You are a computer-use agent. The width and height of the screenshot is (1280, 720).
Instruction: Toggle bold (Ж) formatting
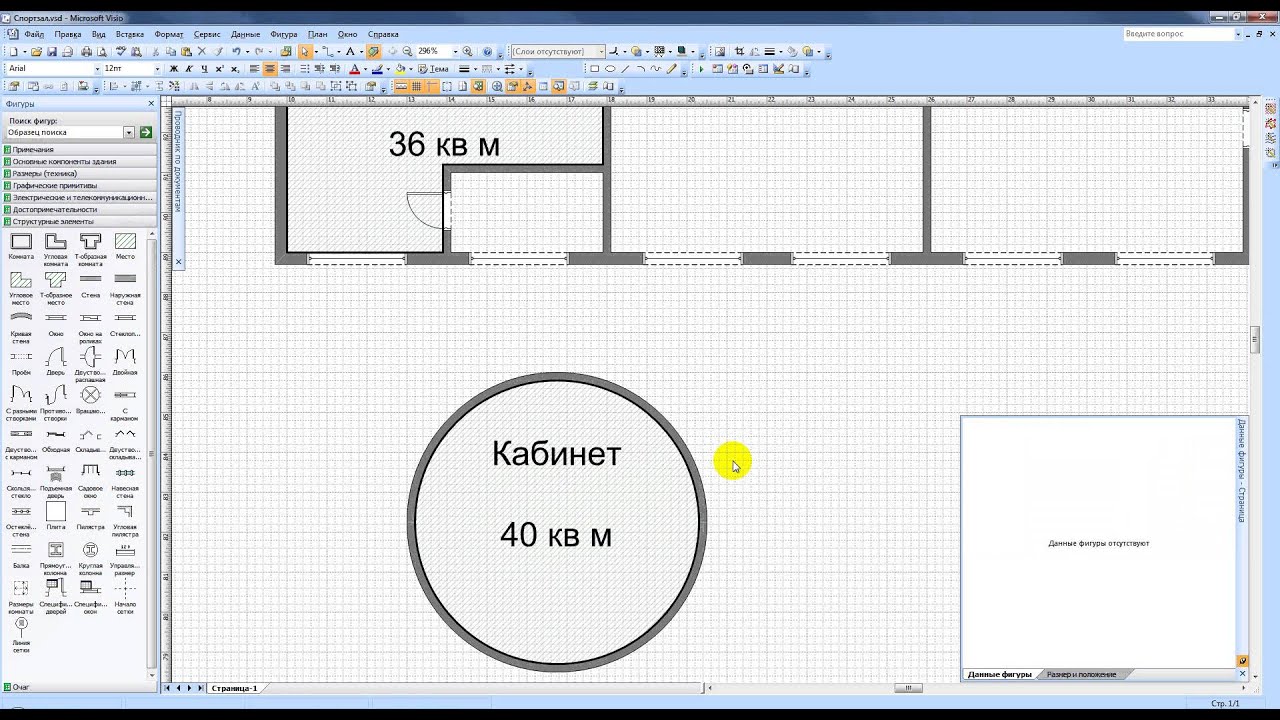(x=174, y=69)
